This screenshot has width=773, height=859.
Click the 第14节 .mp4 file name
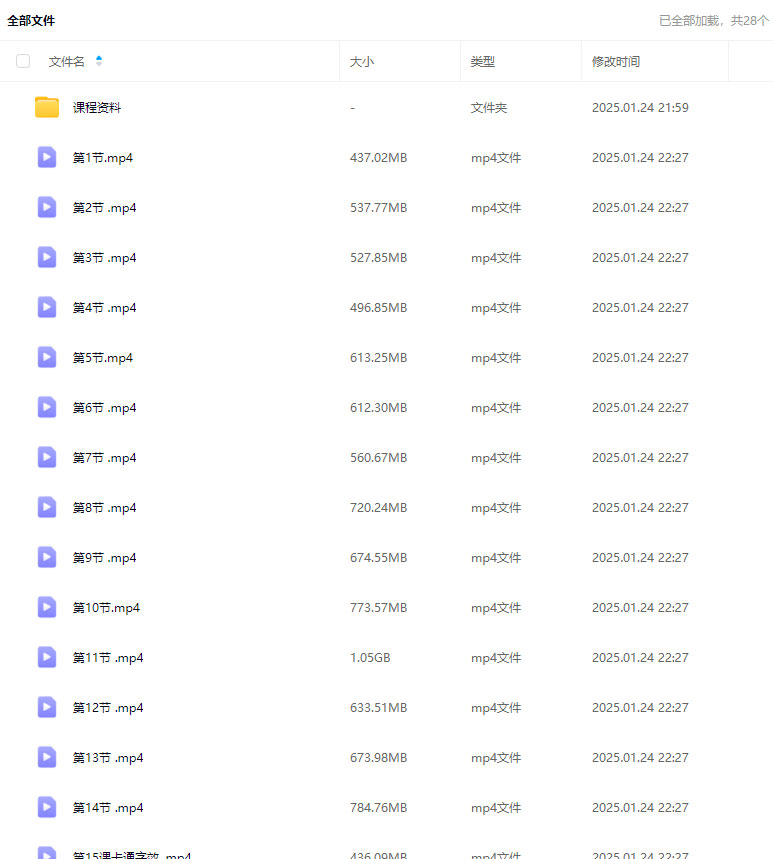click(x=108, y=807)
